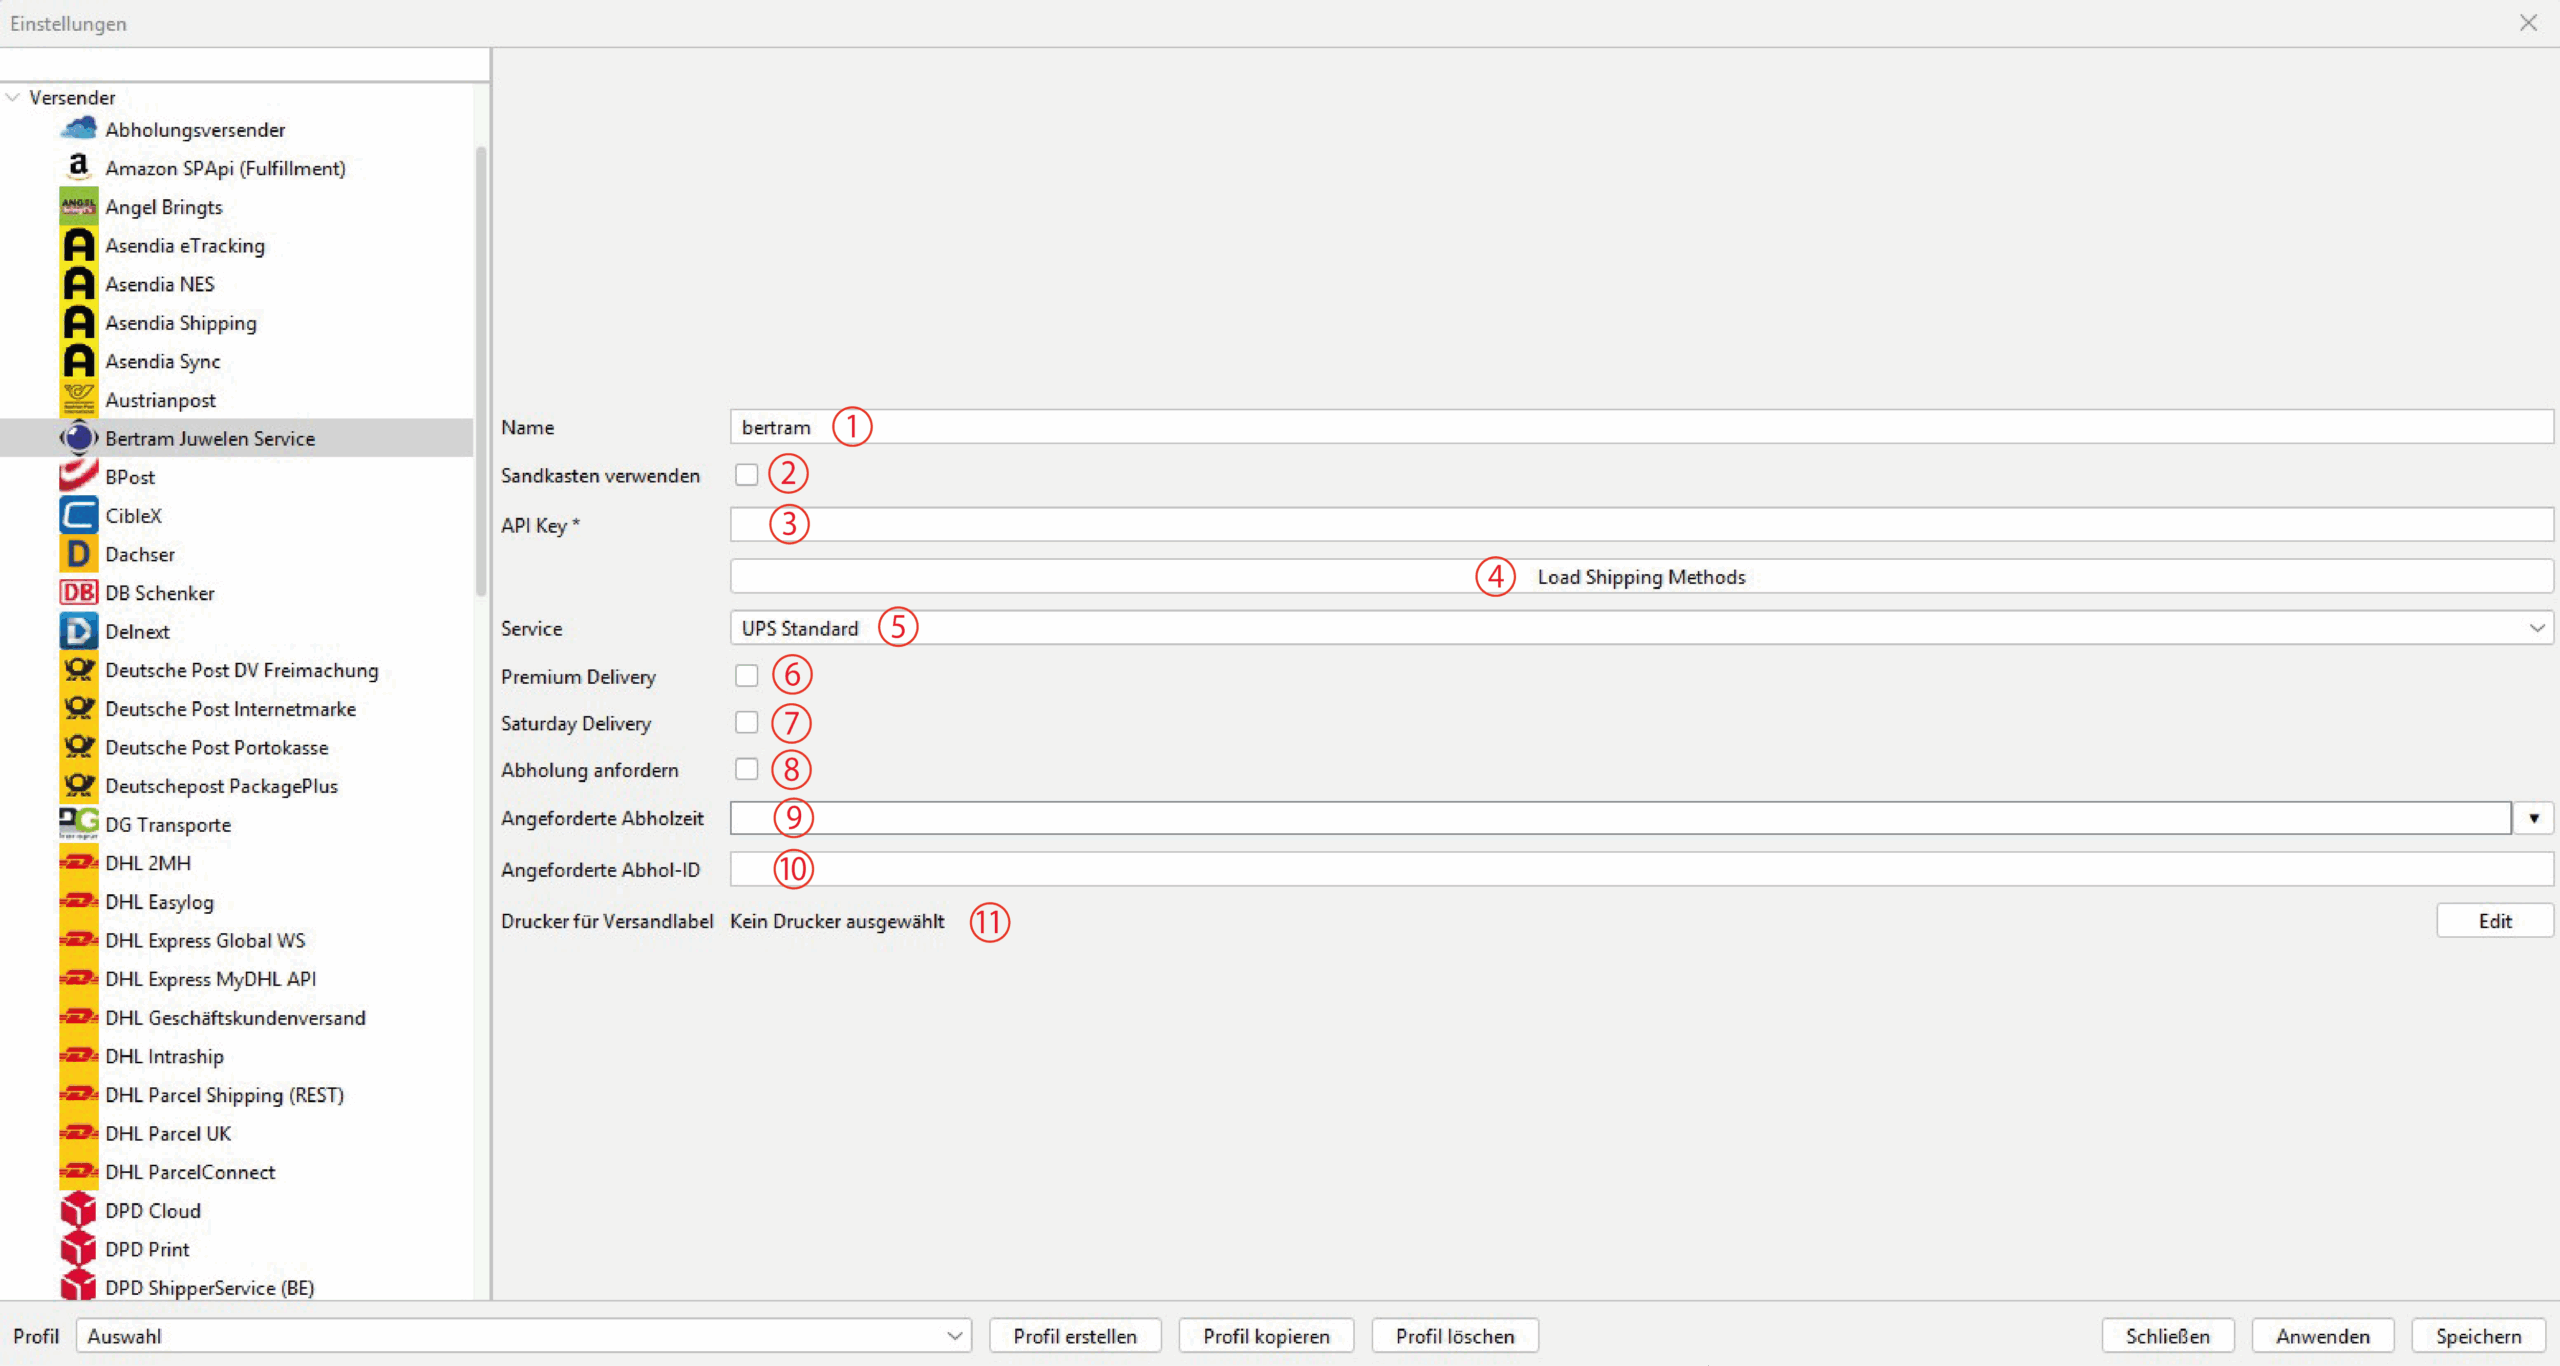2560x1366 pixels.
Task: Tick the Premium Delivery checkbox
Action: 746,676
